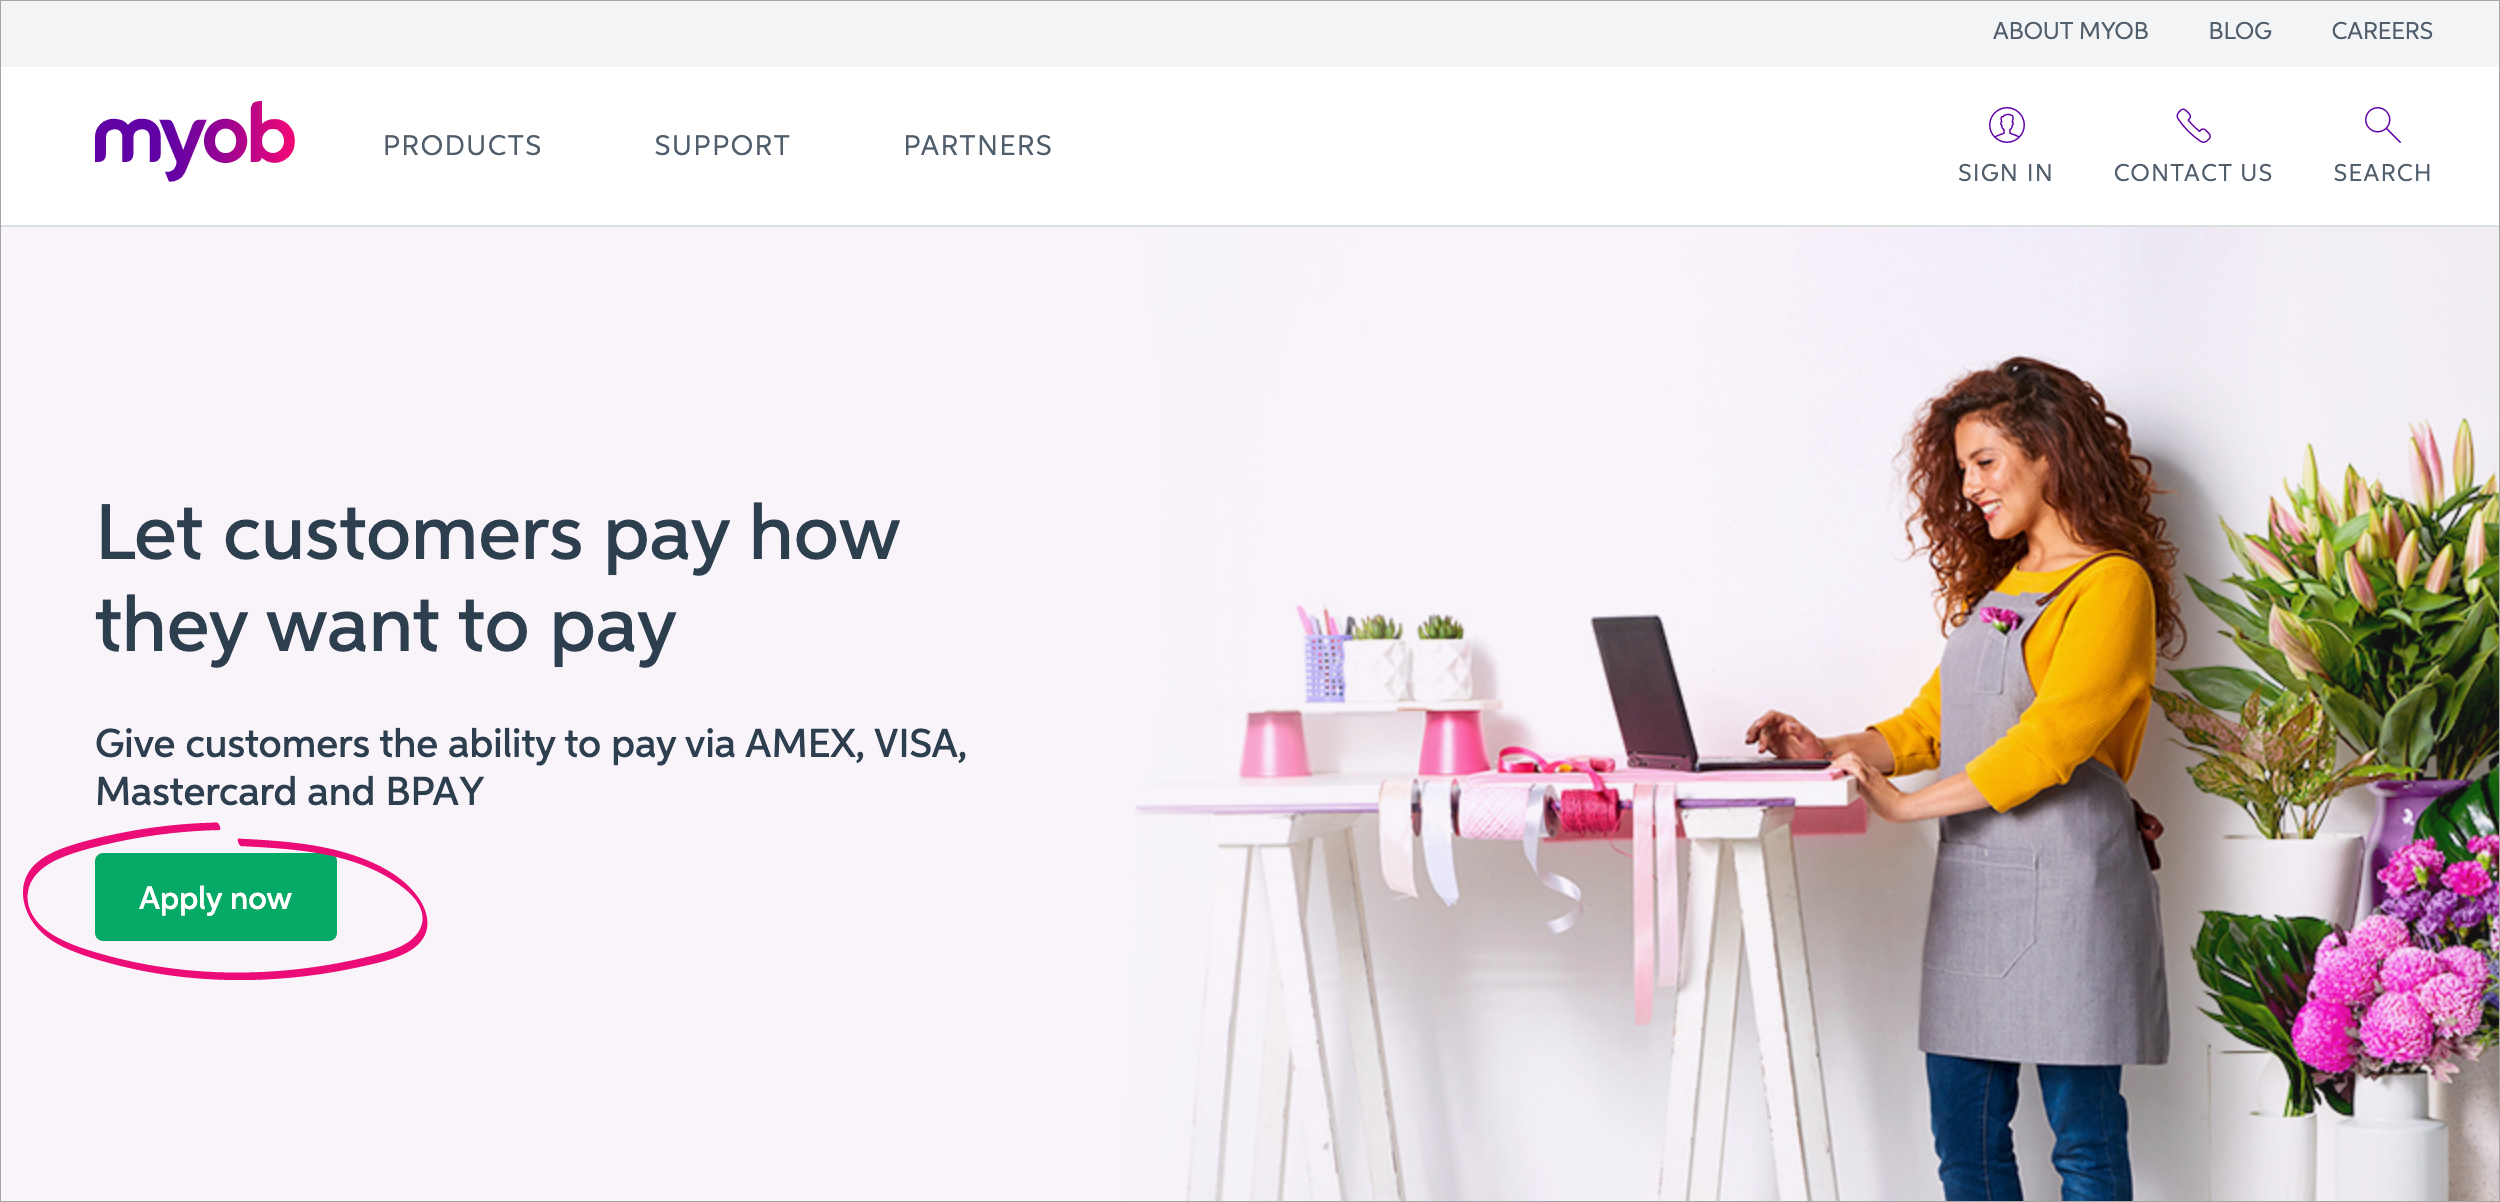This screenshot has width=2500, height=1202.
Task: Click the phone handset contact icon
Action: (x=2193, y=125)
